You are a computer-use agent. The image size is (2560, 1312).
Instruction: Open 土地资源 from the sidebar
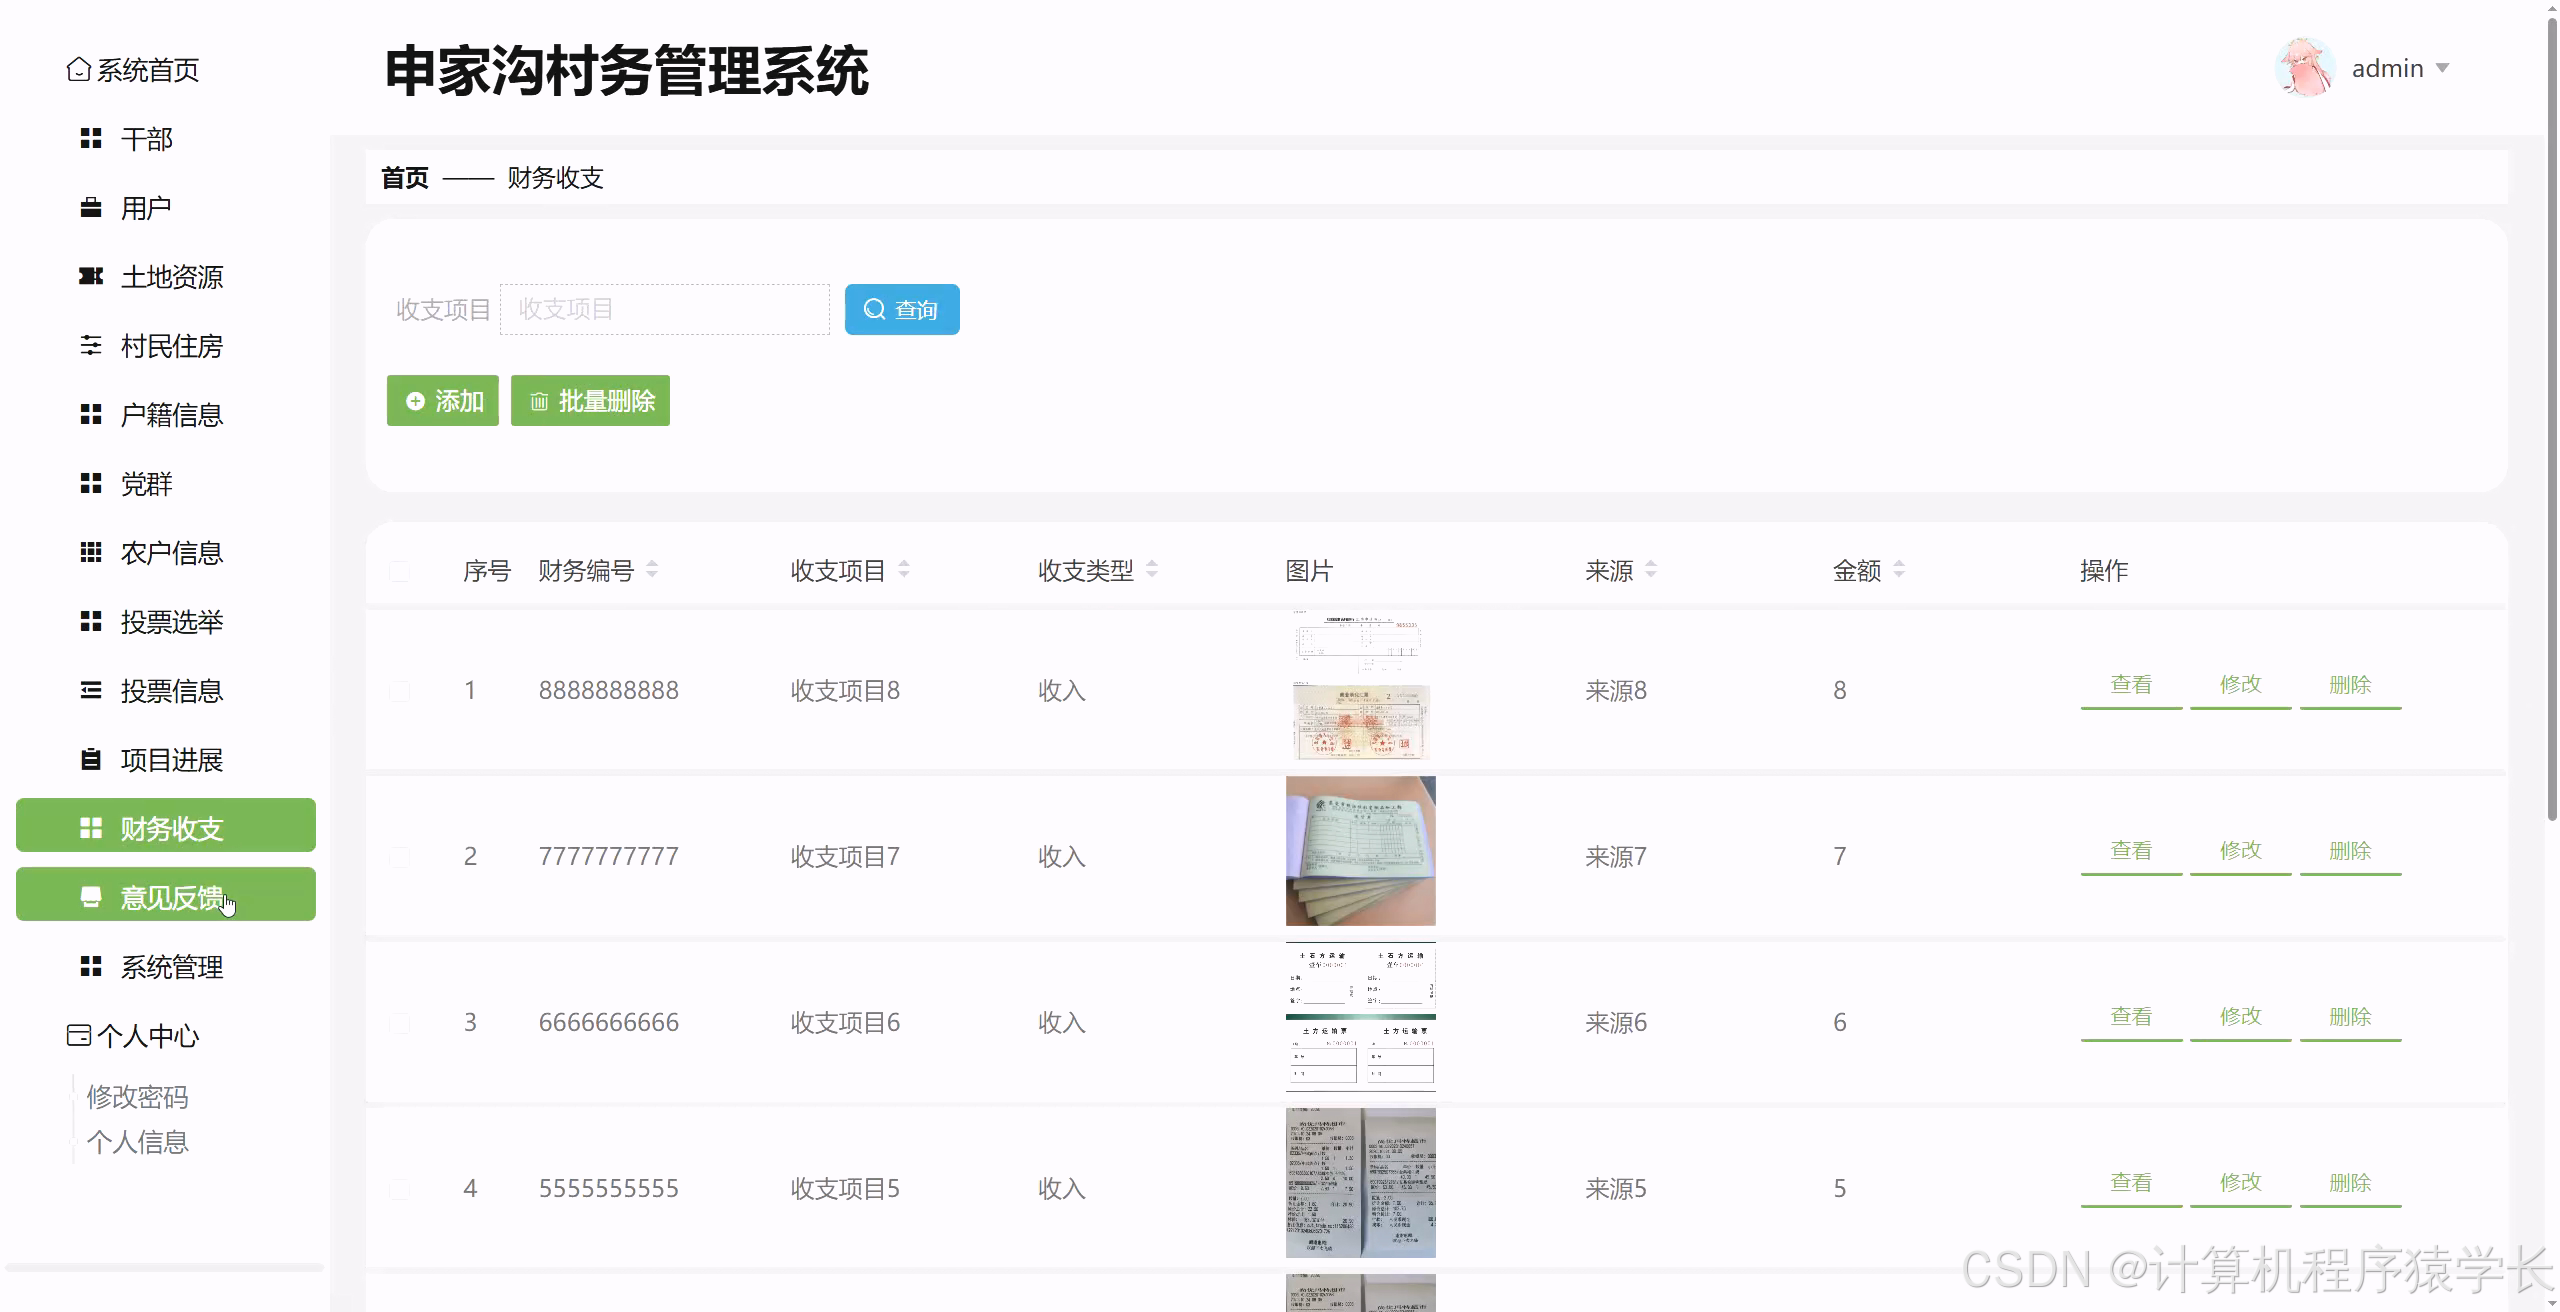(x=172, y=277)
